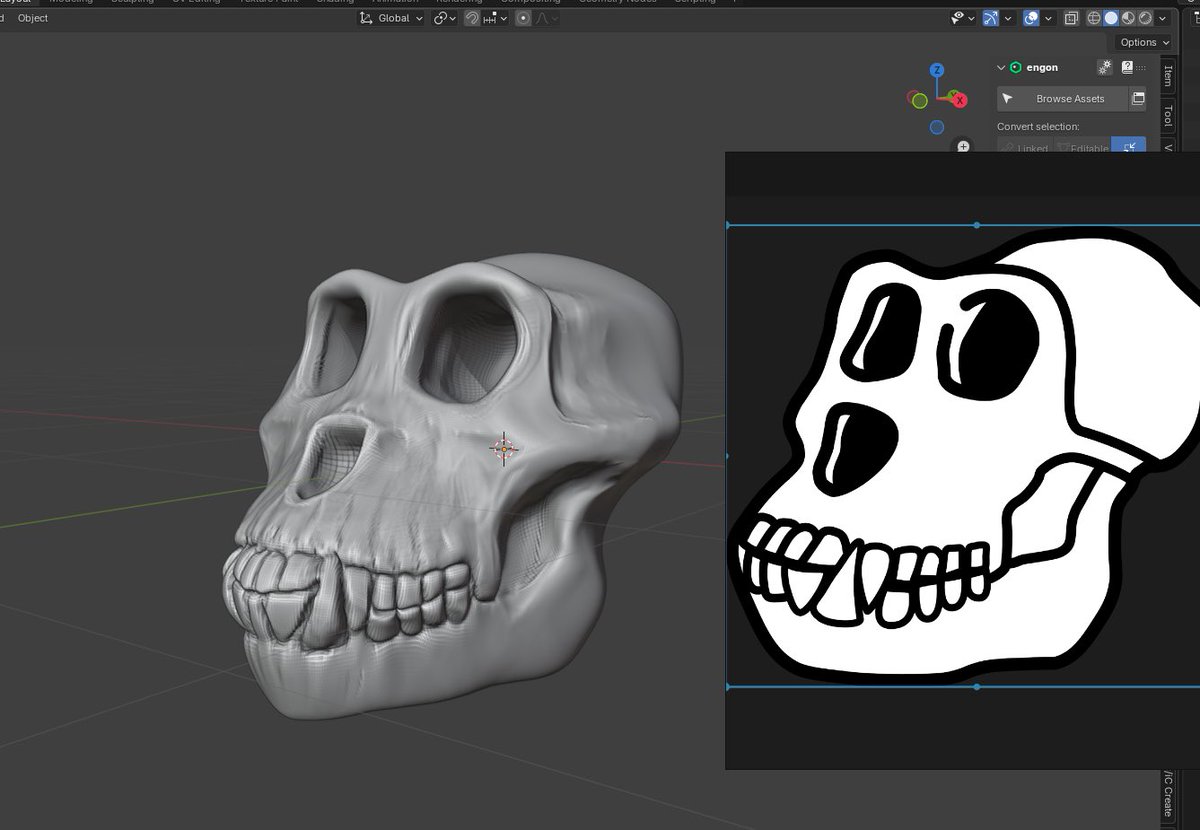This screenshot has width=1200, height=830.
Task: Click the green Y axis gizmo circle
Action: coord(918,99)
